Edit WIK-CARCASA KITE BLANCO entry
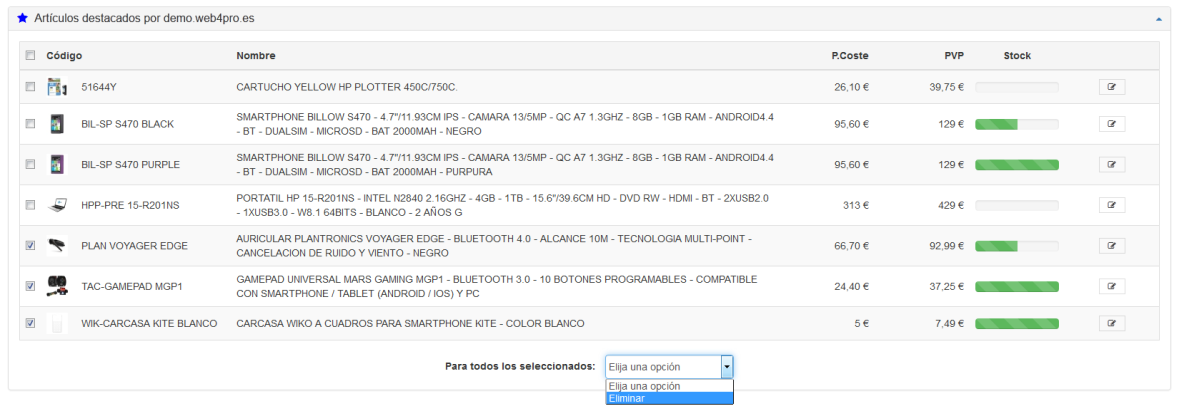The height and width of the screenshot is (411, 1179). [1111, 323]
